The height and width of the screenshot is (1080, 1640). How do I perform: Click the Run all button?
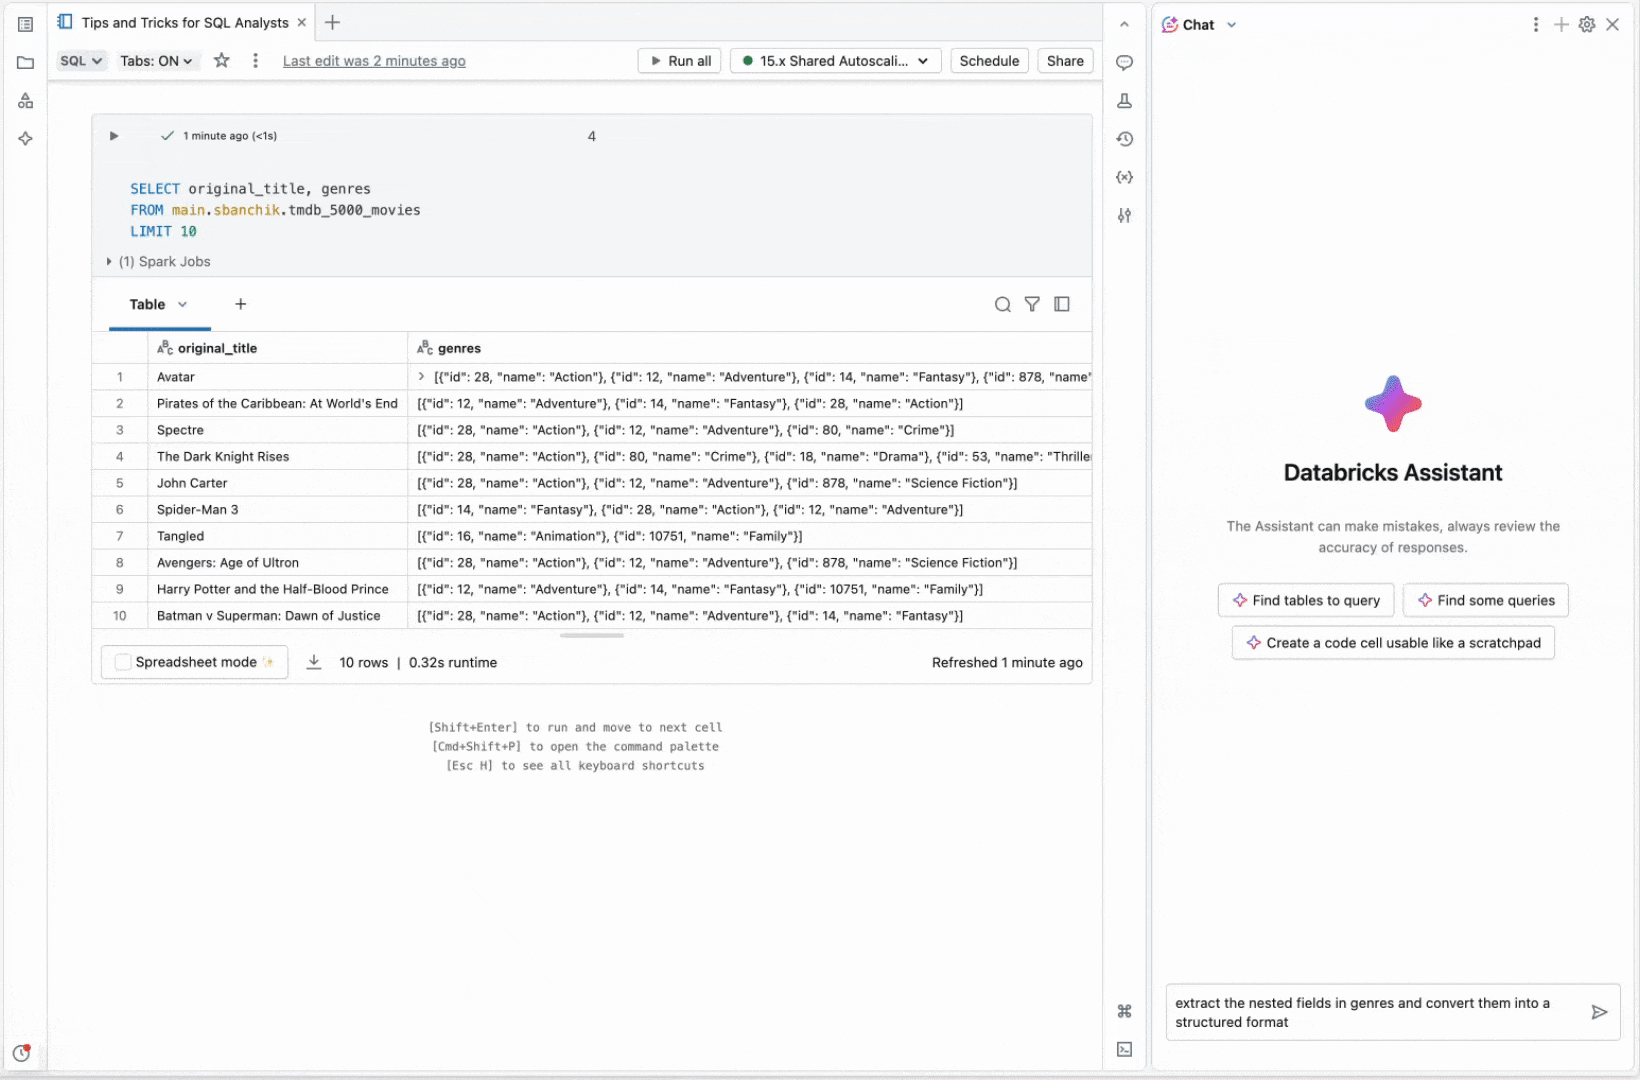[x=679, y=60]
